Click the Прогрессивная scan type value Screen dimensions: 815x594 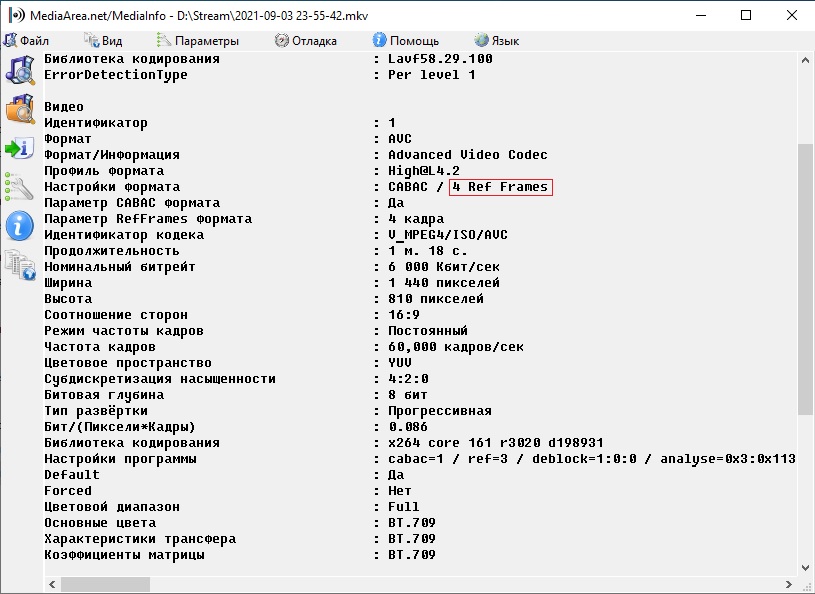coord(440,411)
